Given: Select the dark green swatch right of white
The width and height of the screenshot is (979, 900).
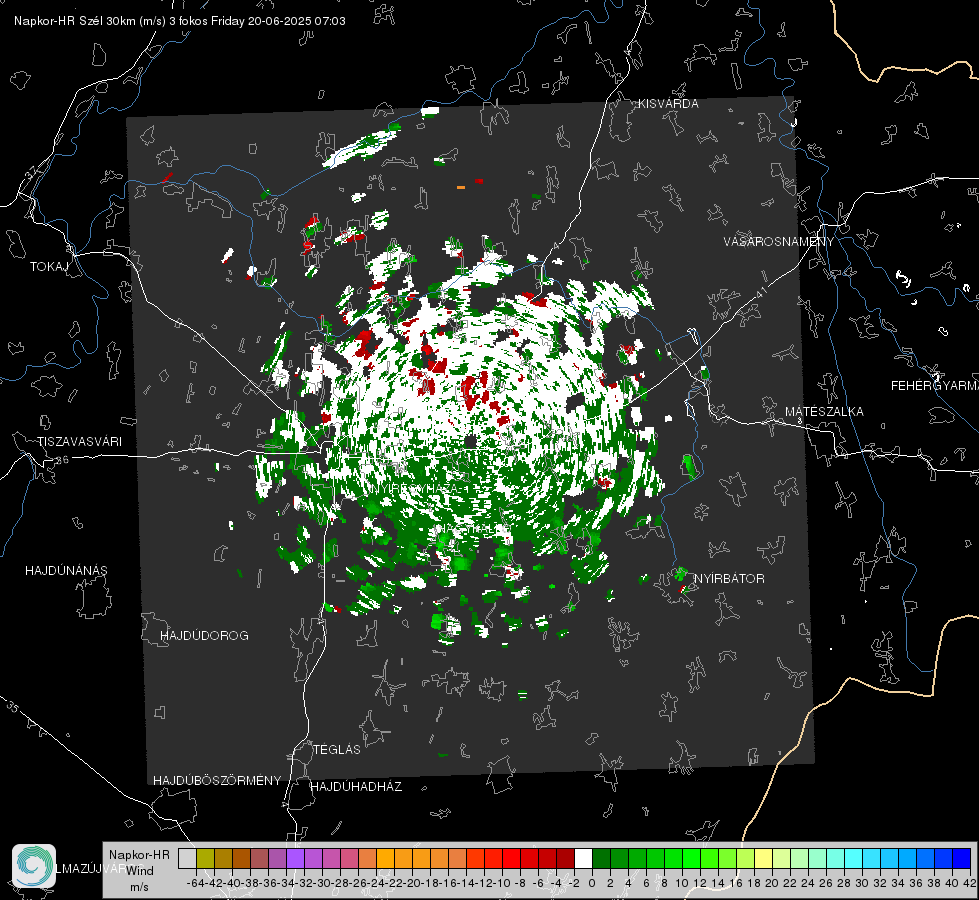Looking at the screenshot, I should click(x=601, y=858).
